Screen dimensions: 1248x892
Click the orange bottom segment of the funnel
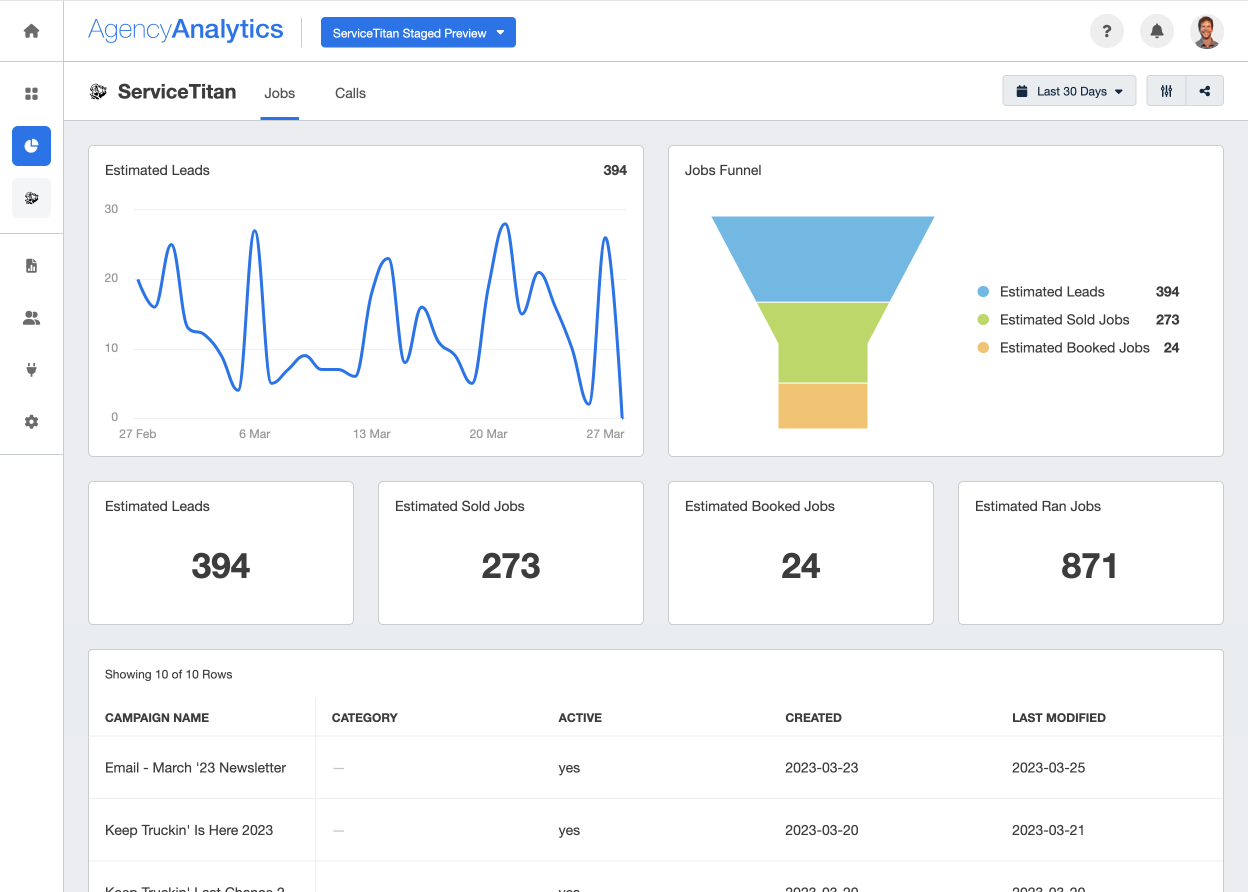(823, 406)
